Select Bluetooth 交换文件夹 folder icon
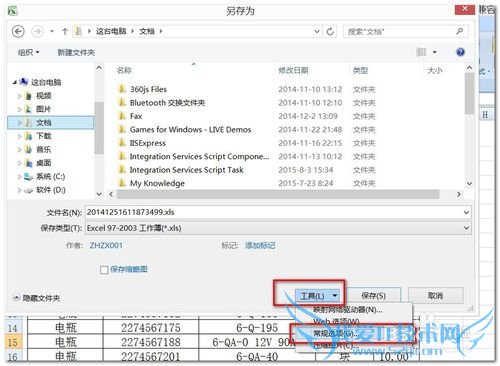Image resolution: width=500 pixels, height=366 pixels. click(x=122, y=102)
